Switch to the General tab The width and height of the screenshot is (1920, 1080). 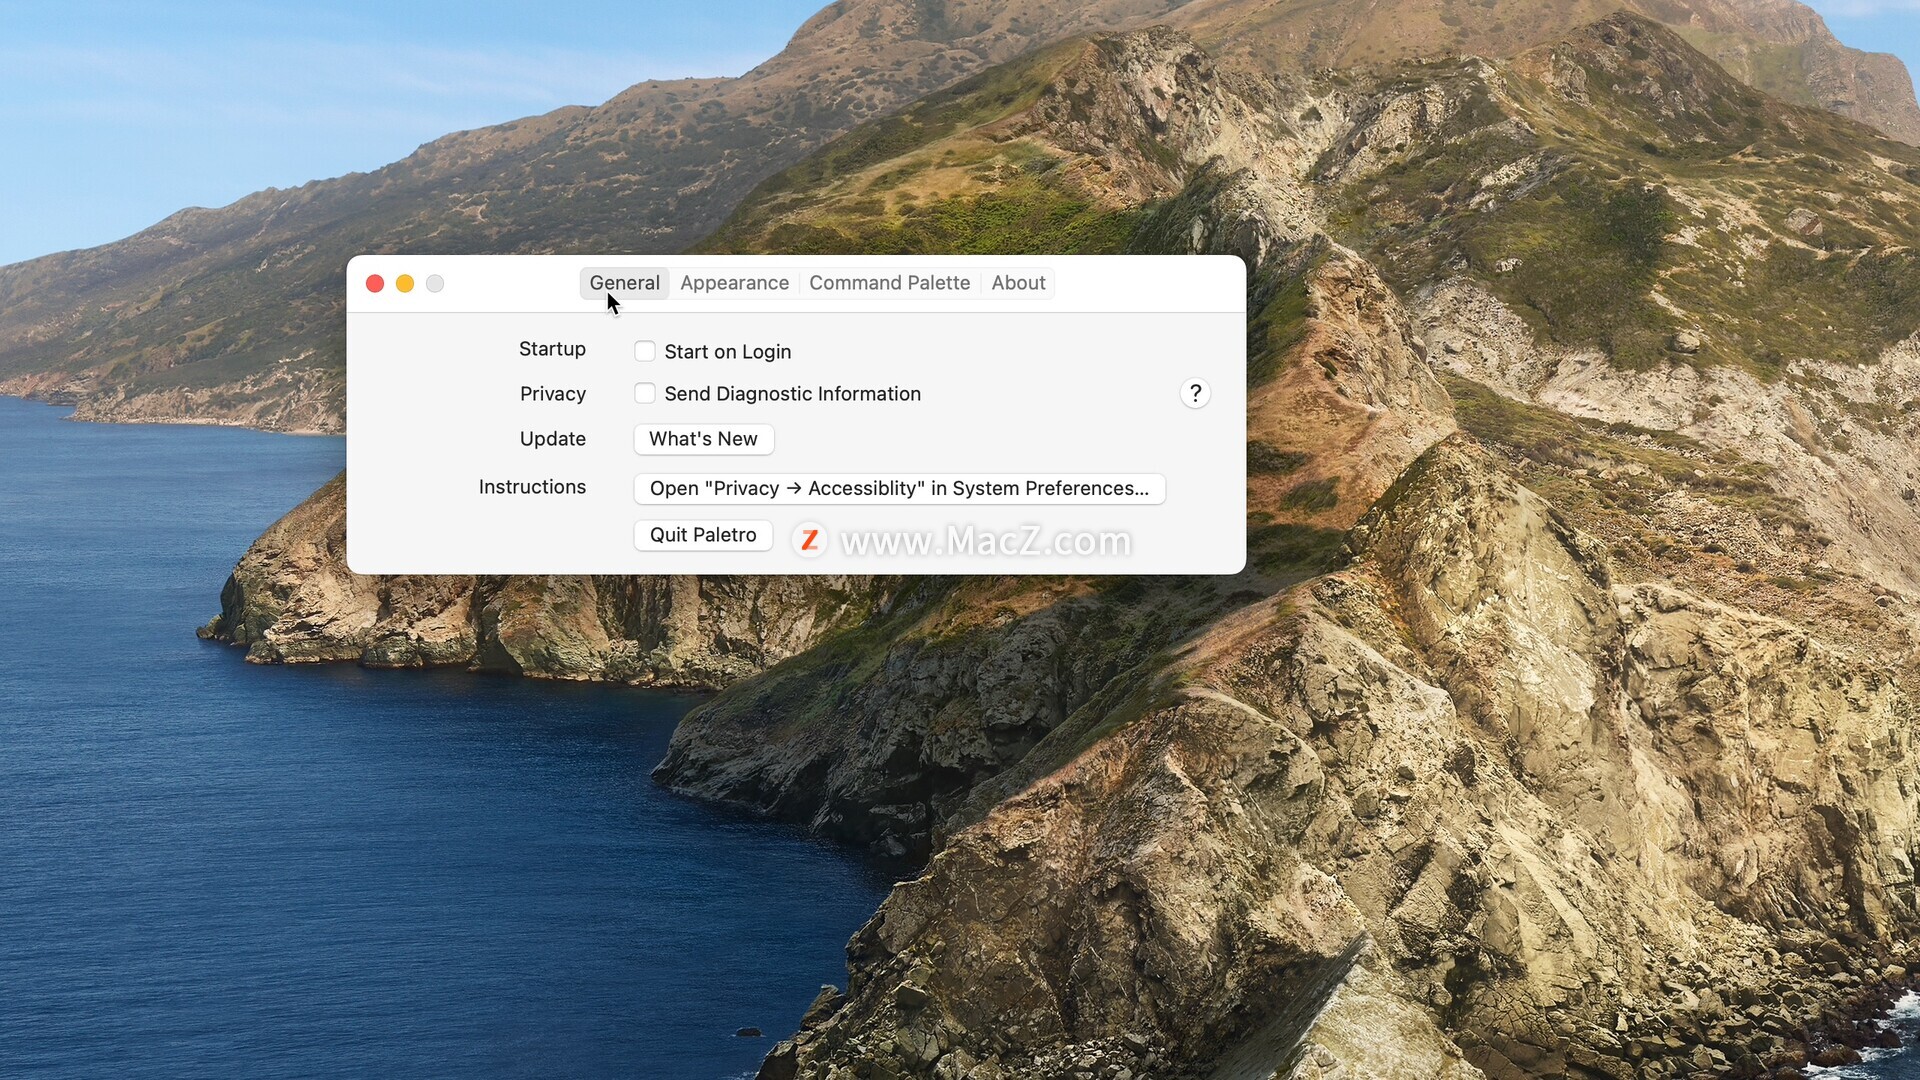click(624, 283)
